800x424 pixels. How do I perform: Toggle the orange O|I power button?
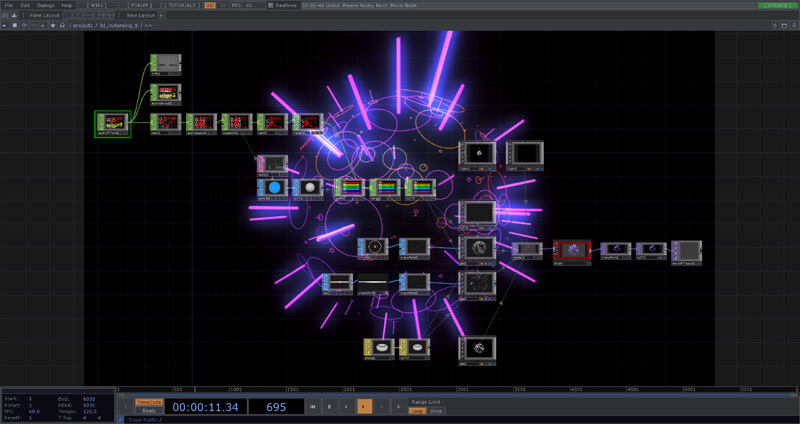coord(210,5)
